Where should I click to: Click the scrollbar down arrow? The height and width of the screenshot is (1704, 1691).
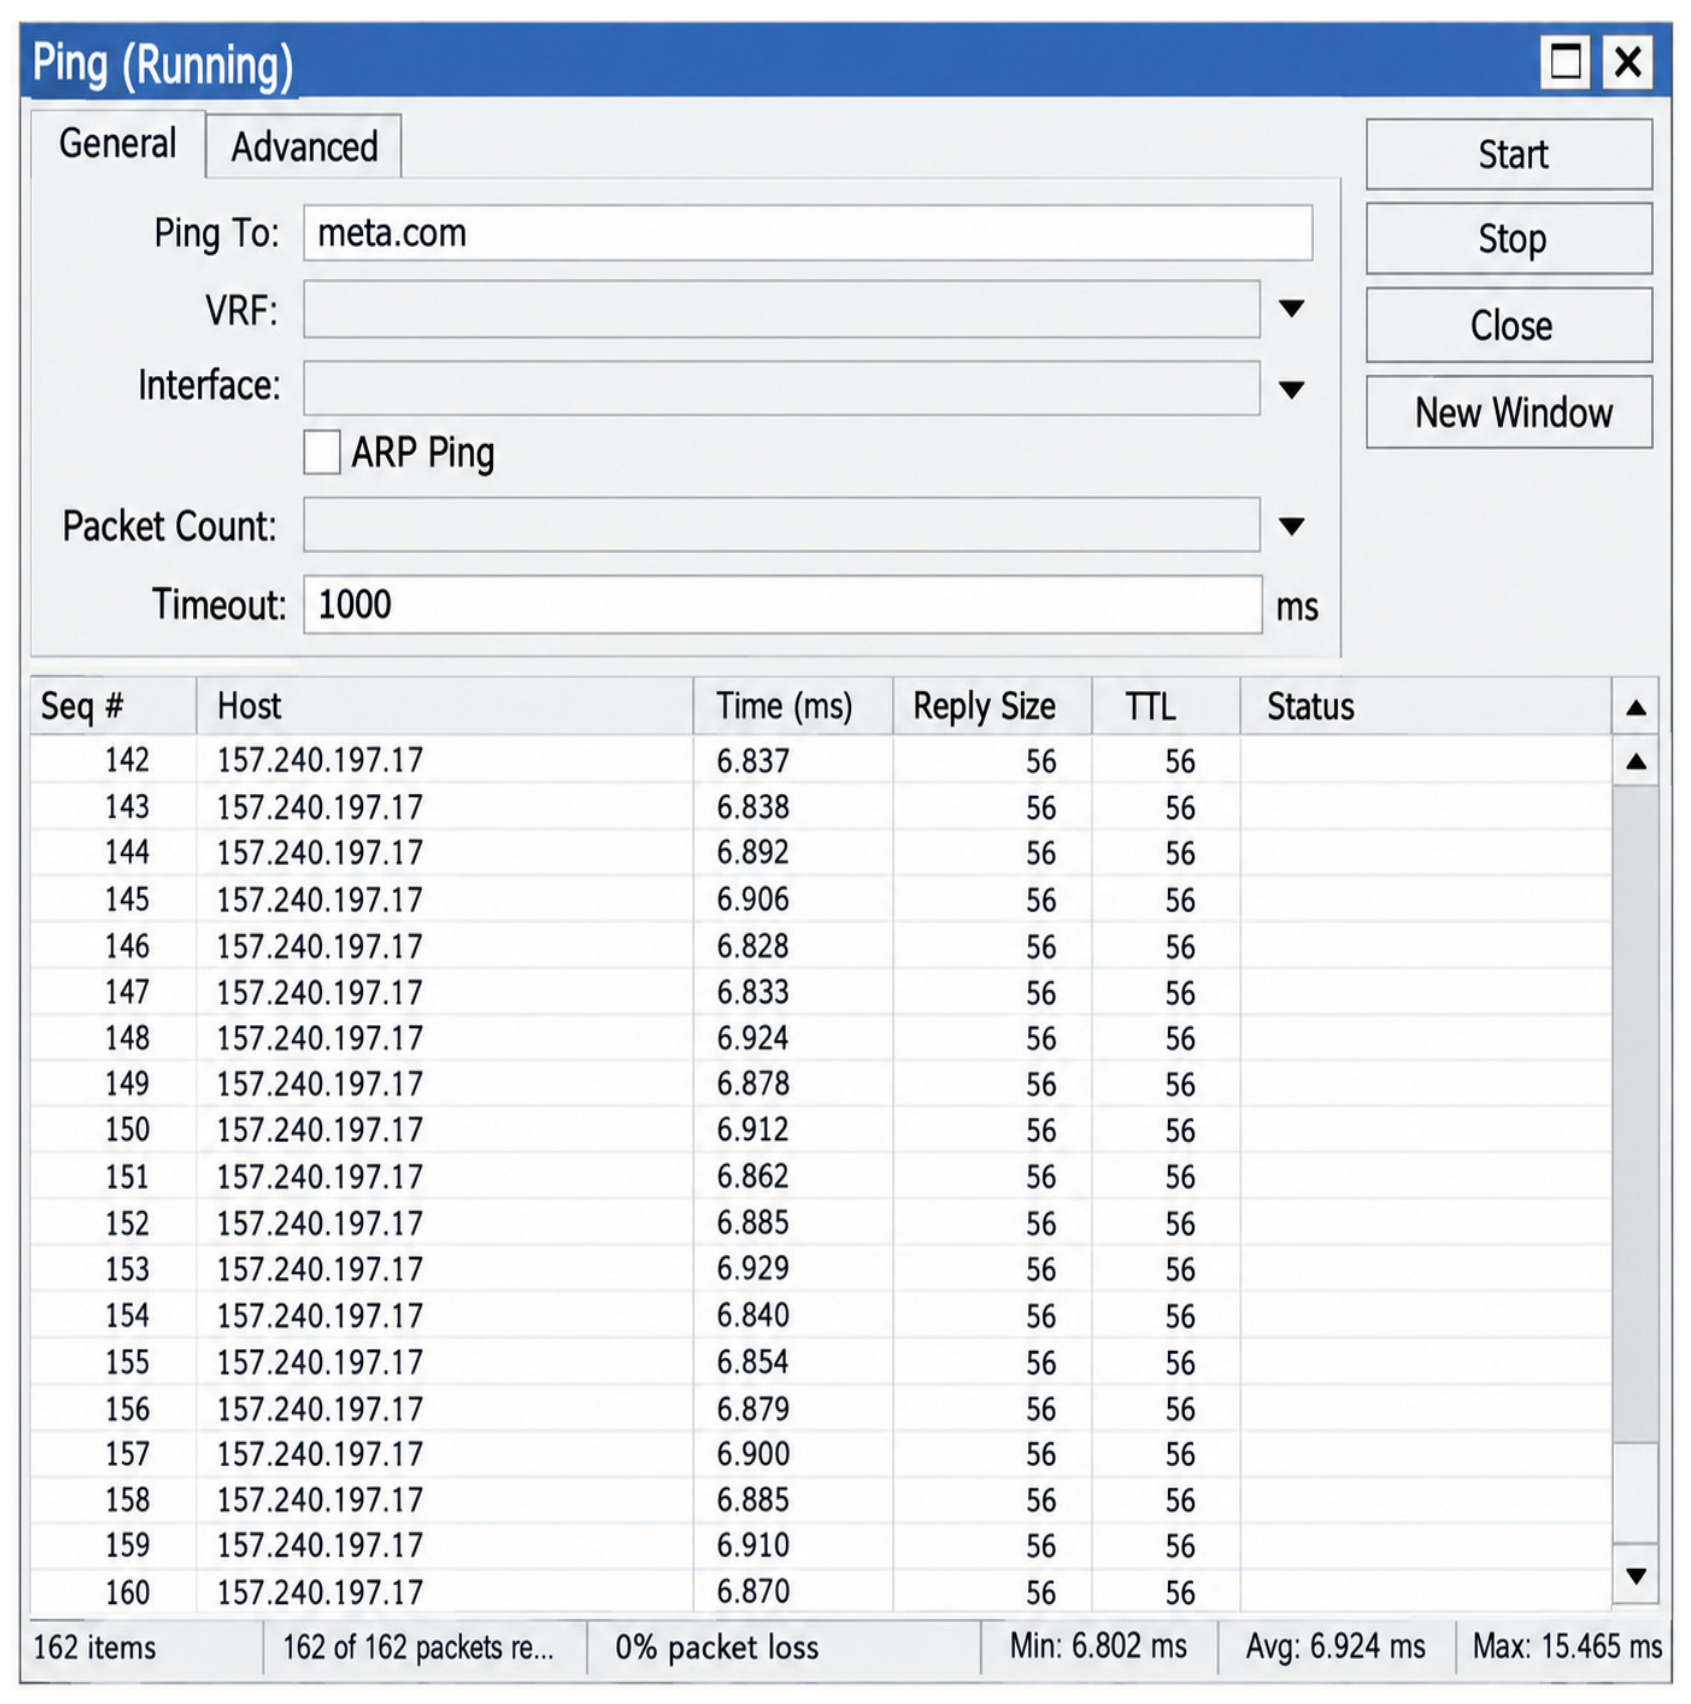tap(1636, 1577)
